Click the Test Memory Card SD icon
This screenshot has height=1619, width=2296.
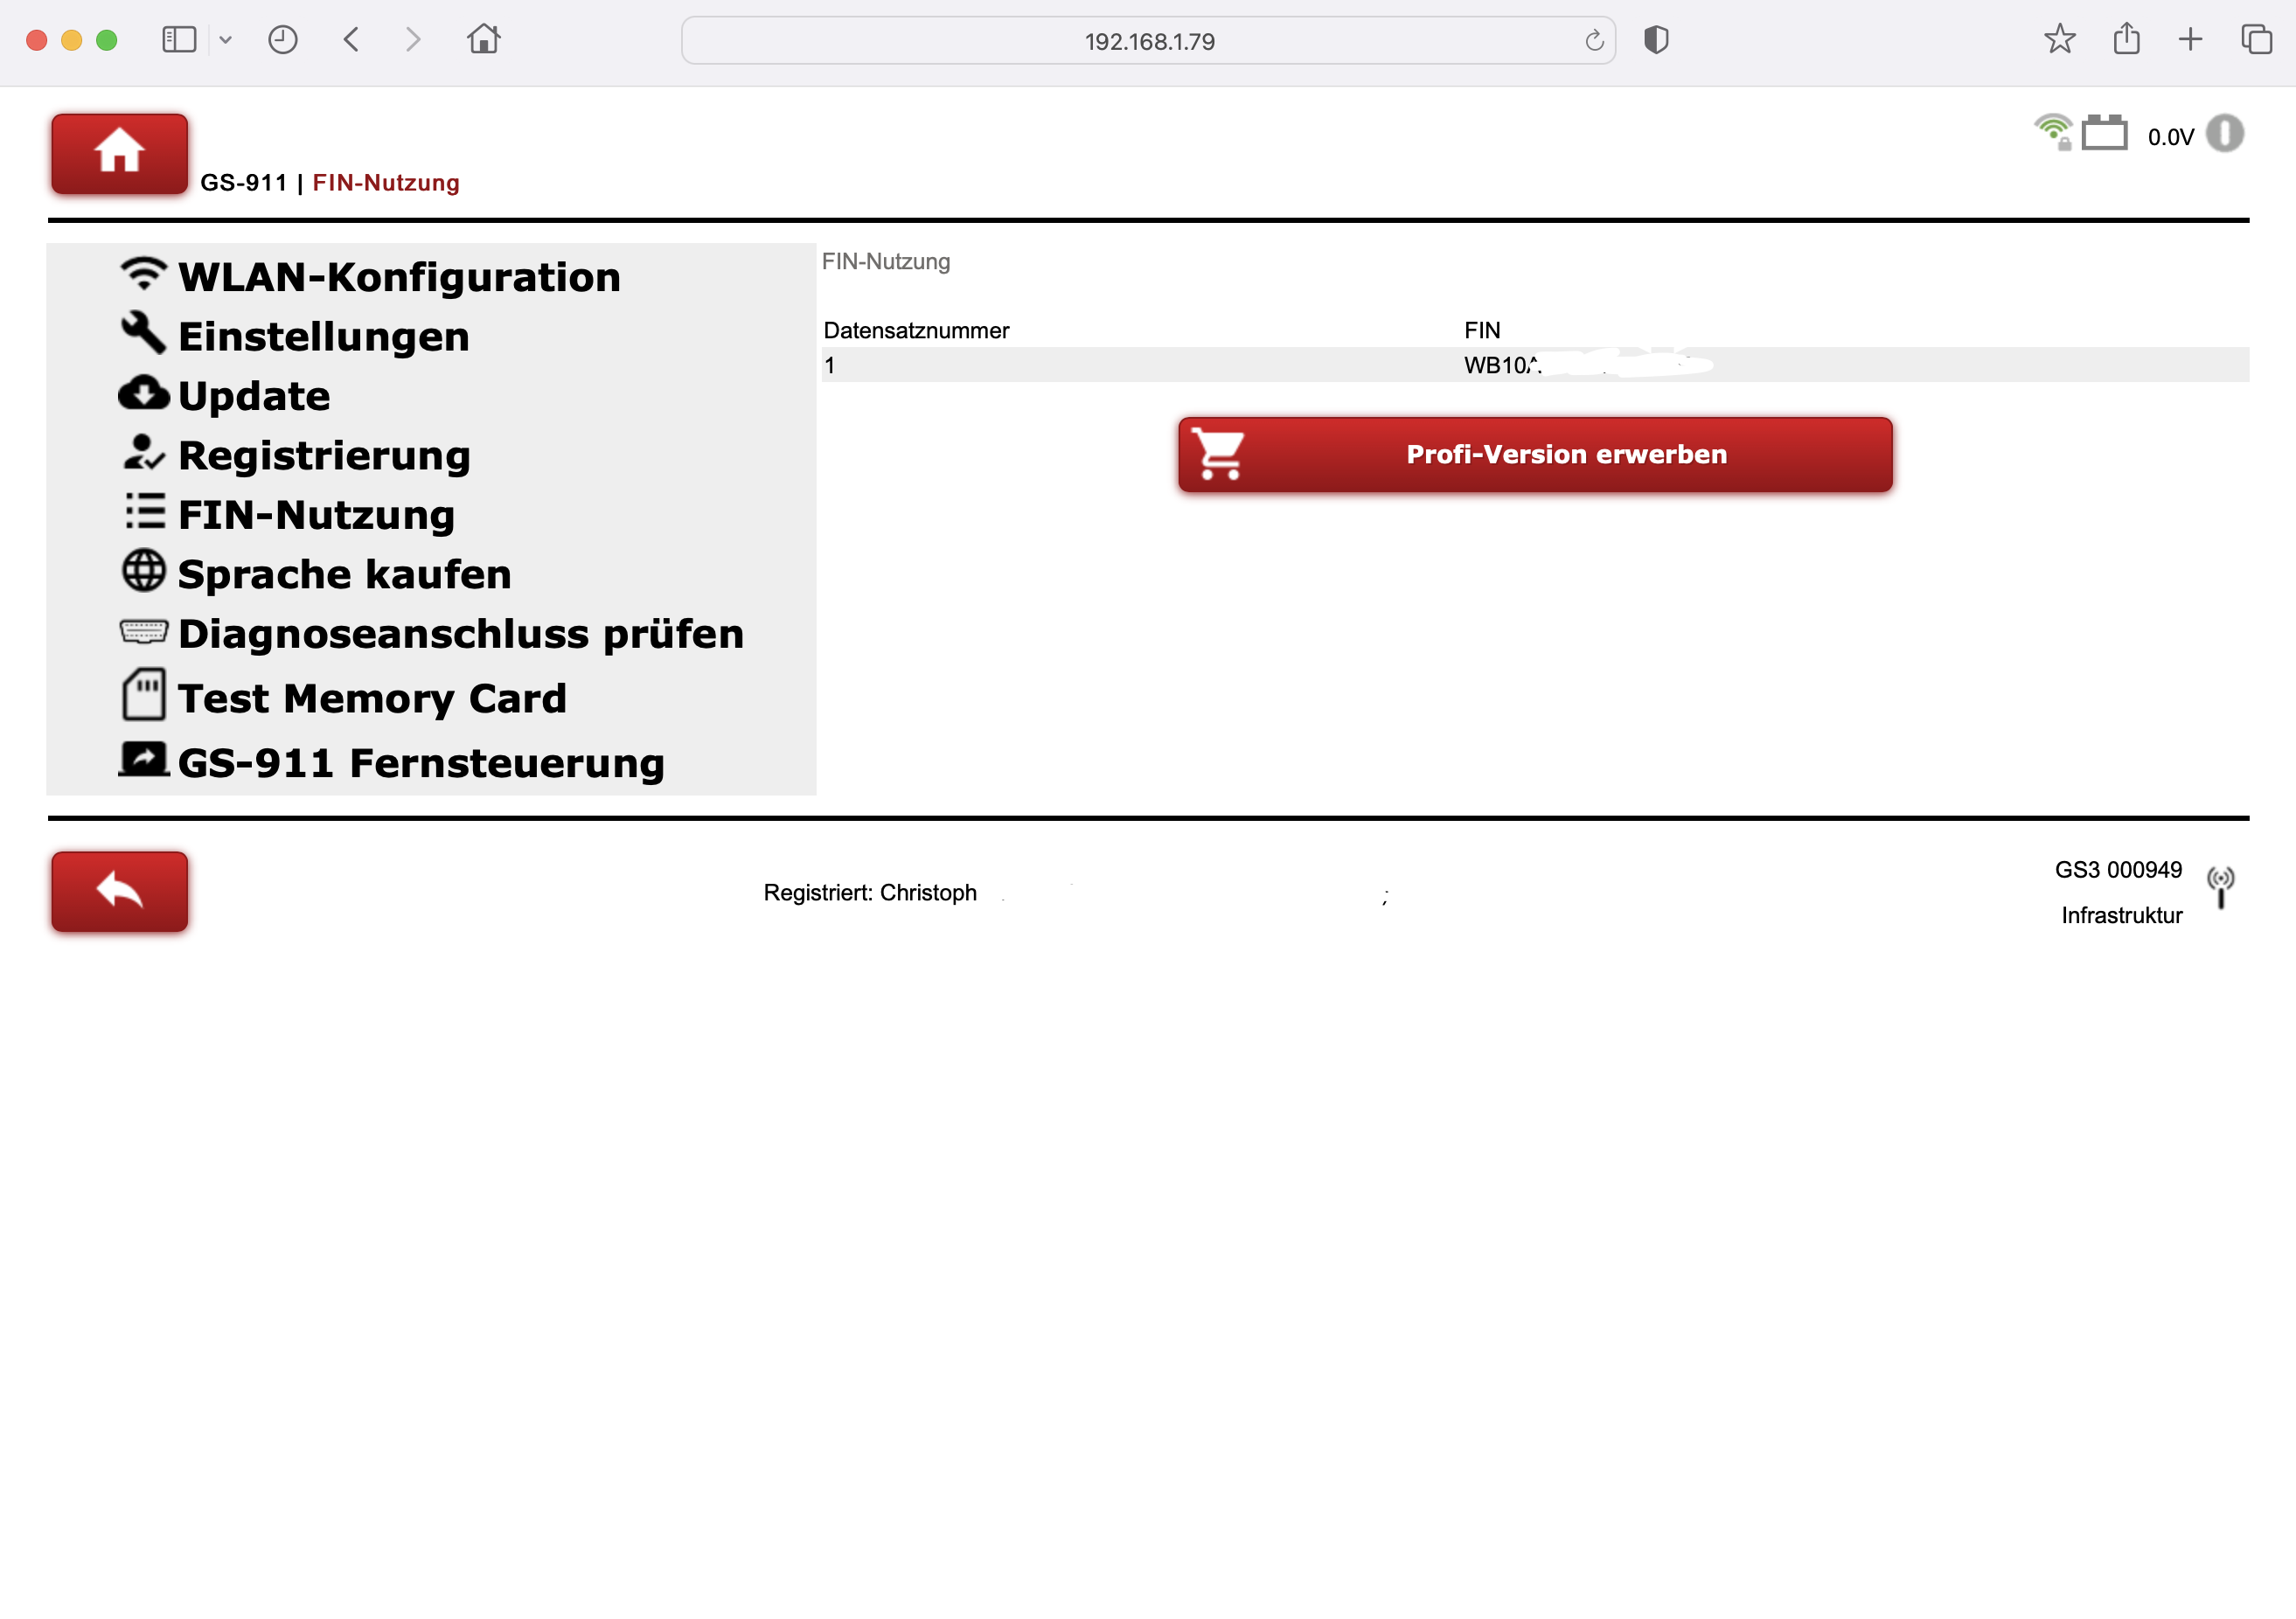point(143,695)
